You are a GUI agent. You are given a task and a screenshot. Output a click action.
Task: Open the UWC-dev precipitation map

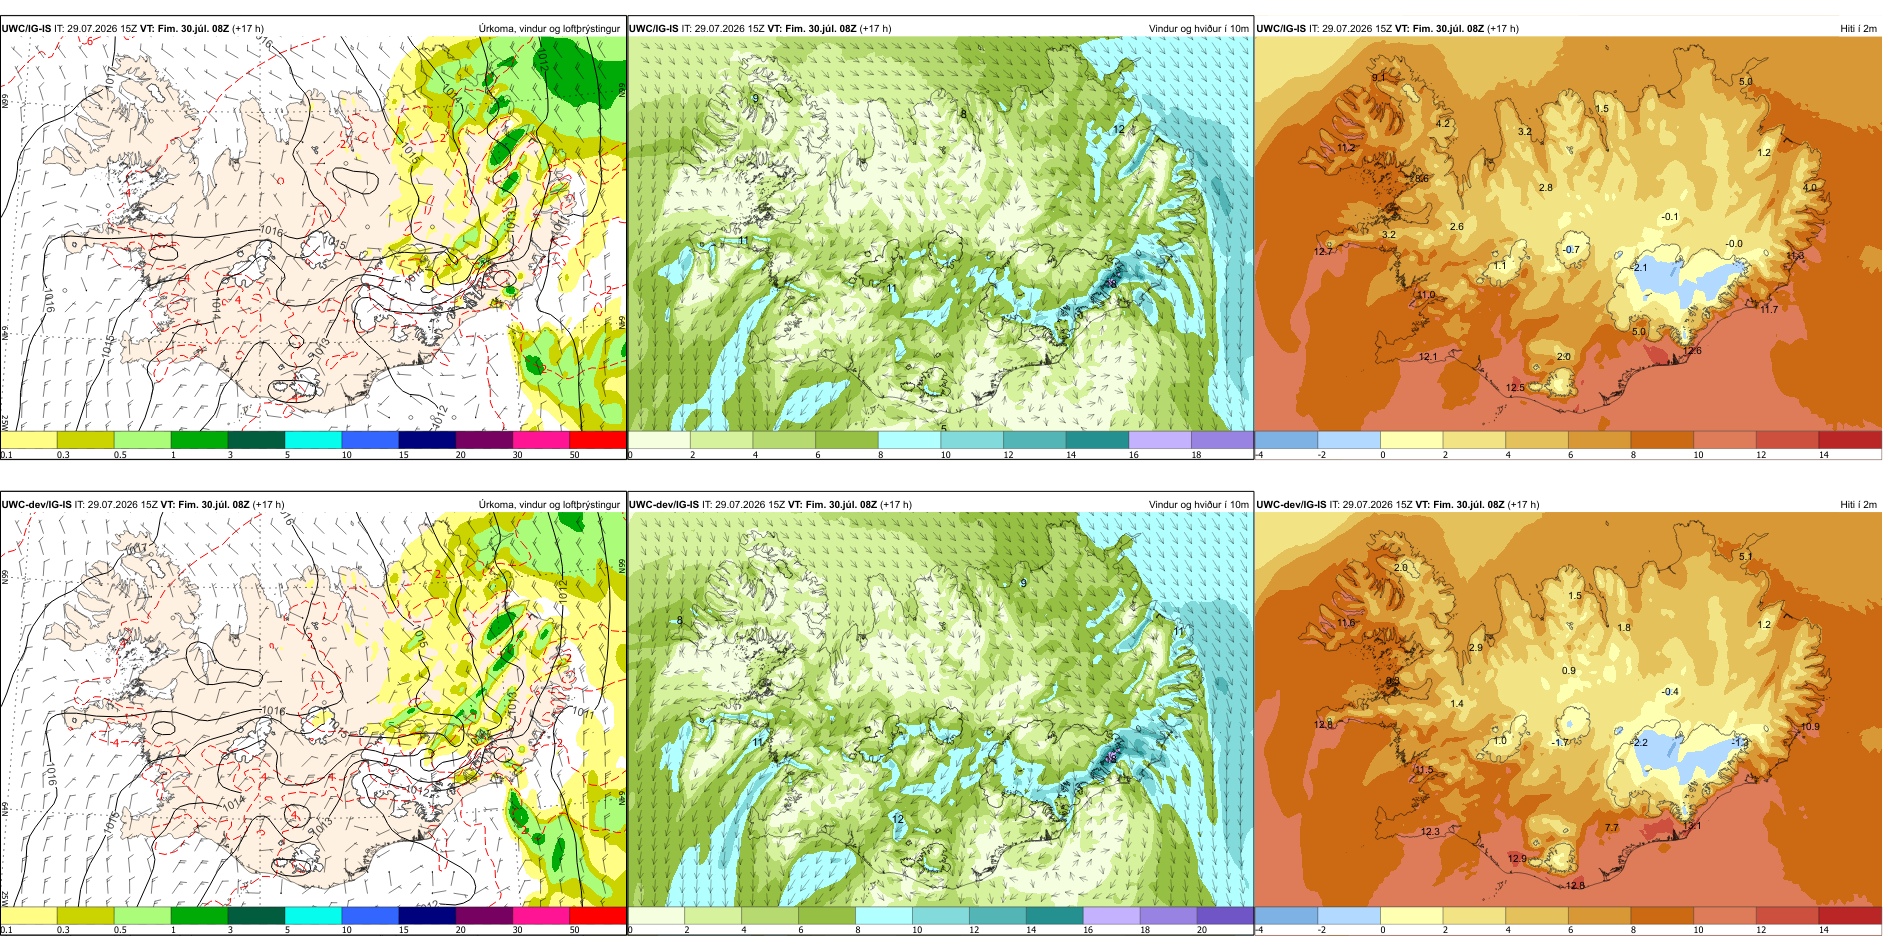pyautogui.click(x=313, y=709)
